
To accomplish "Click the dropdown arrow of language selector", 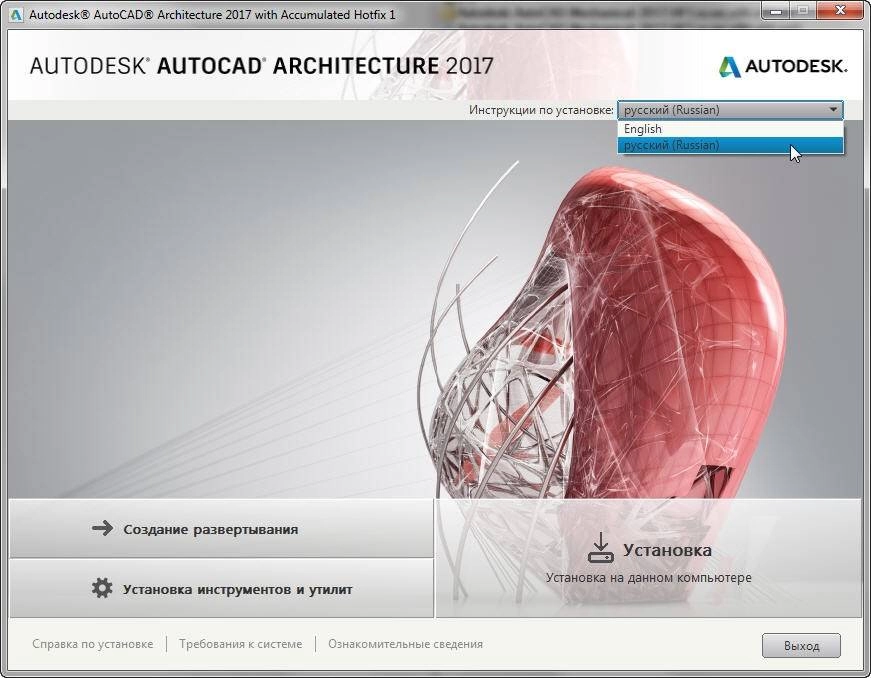I will coord(833,110).
